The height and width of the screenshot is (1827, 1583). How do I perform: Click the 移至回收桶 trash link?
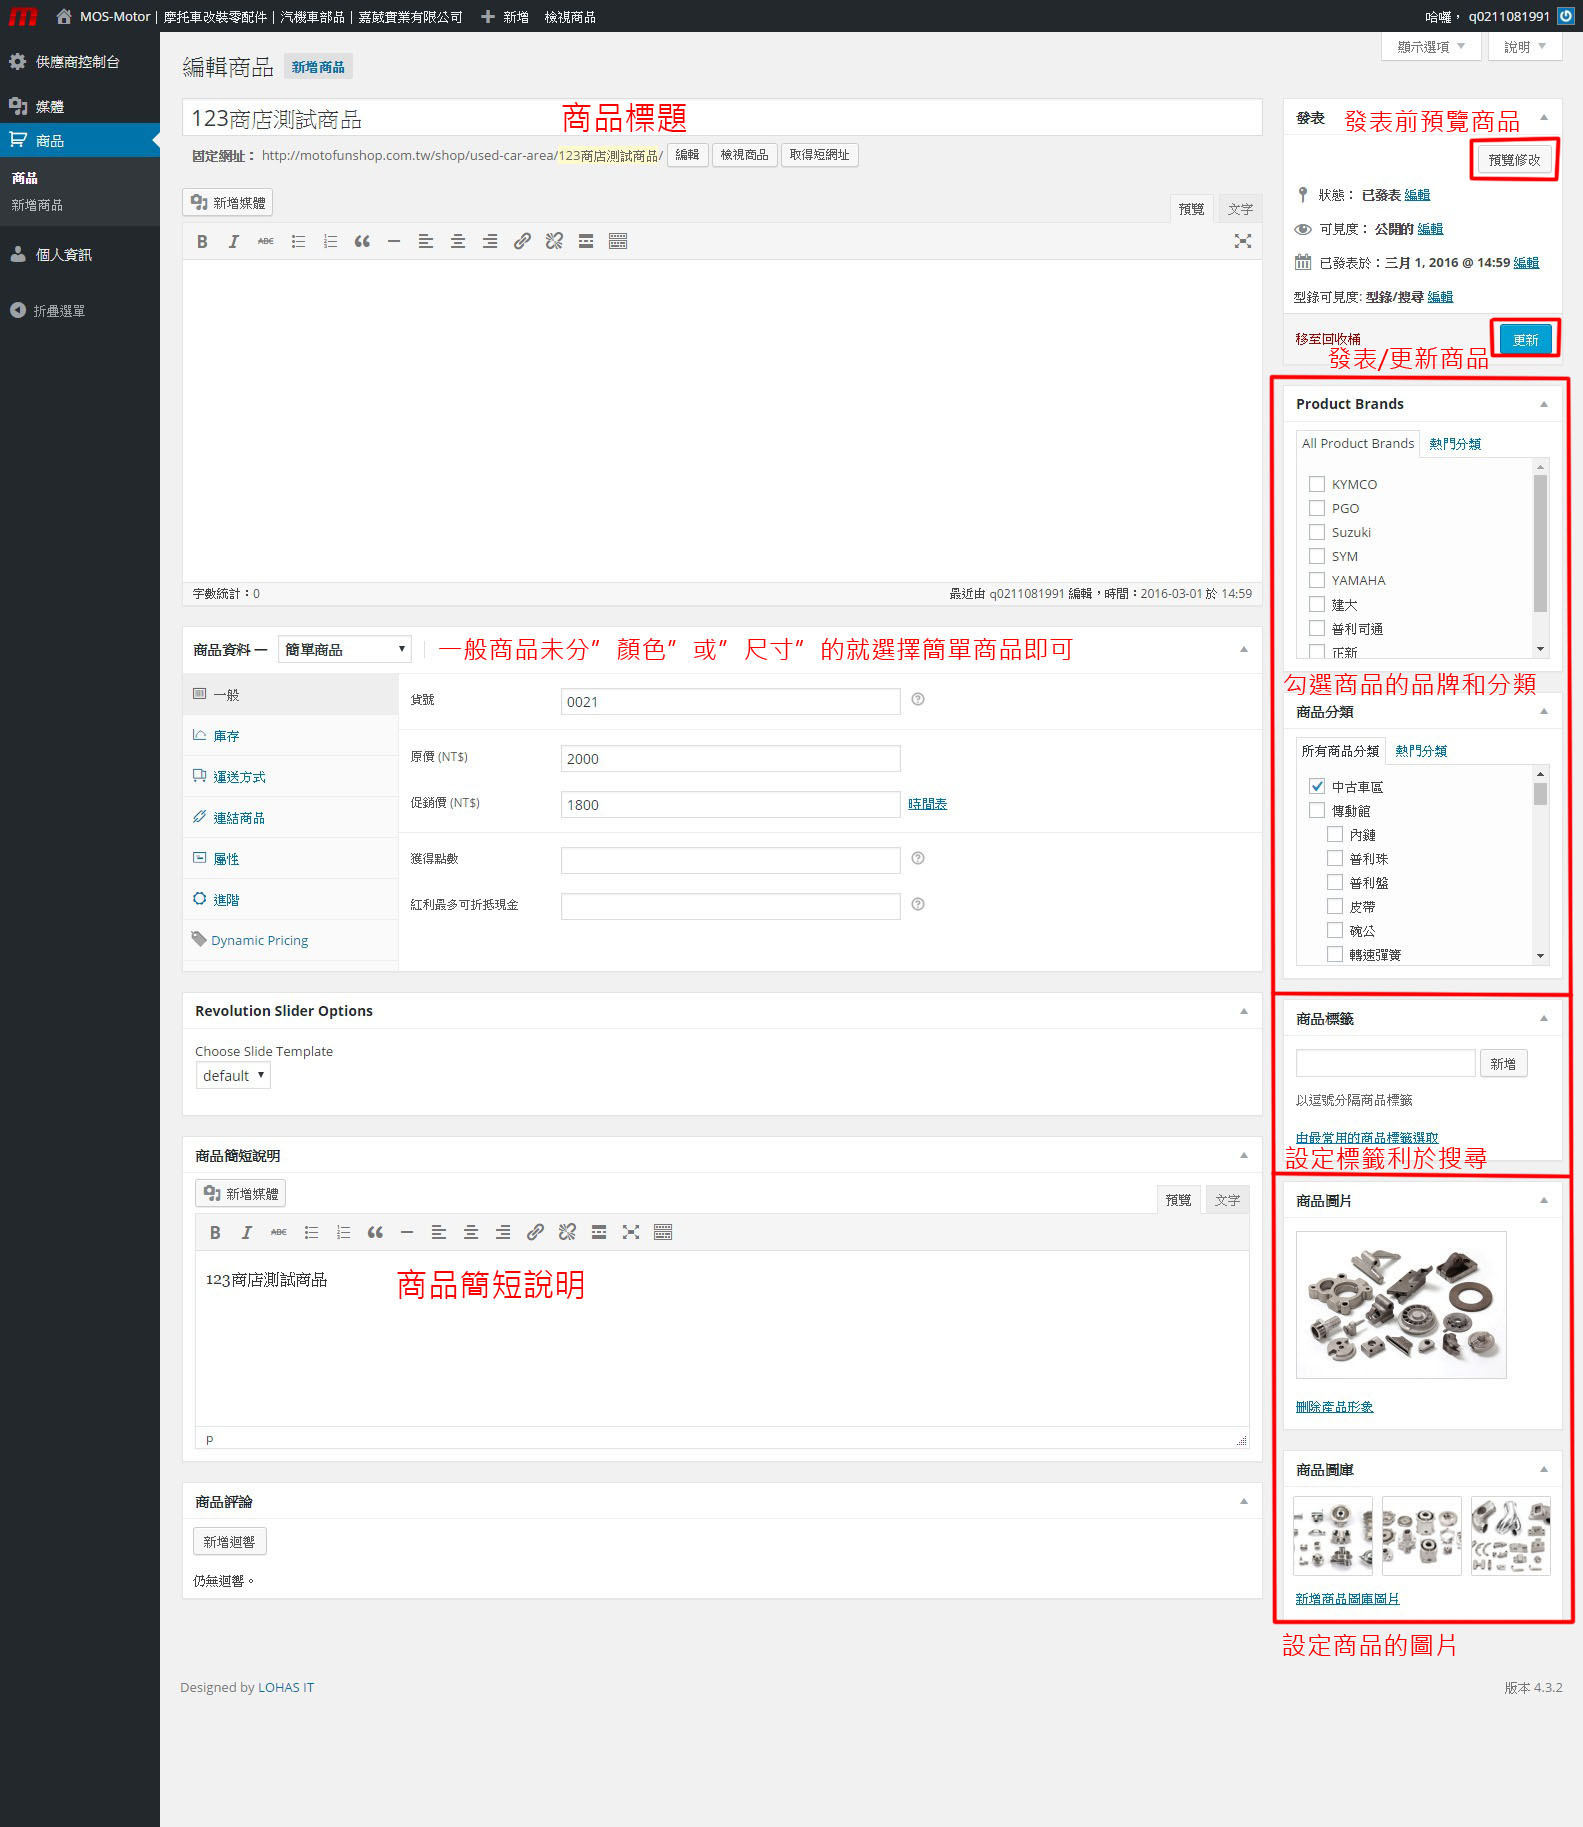pyautogui.click(x=1327, y=339)
